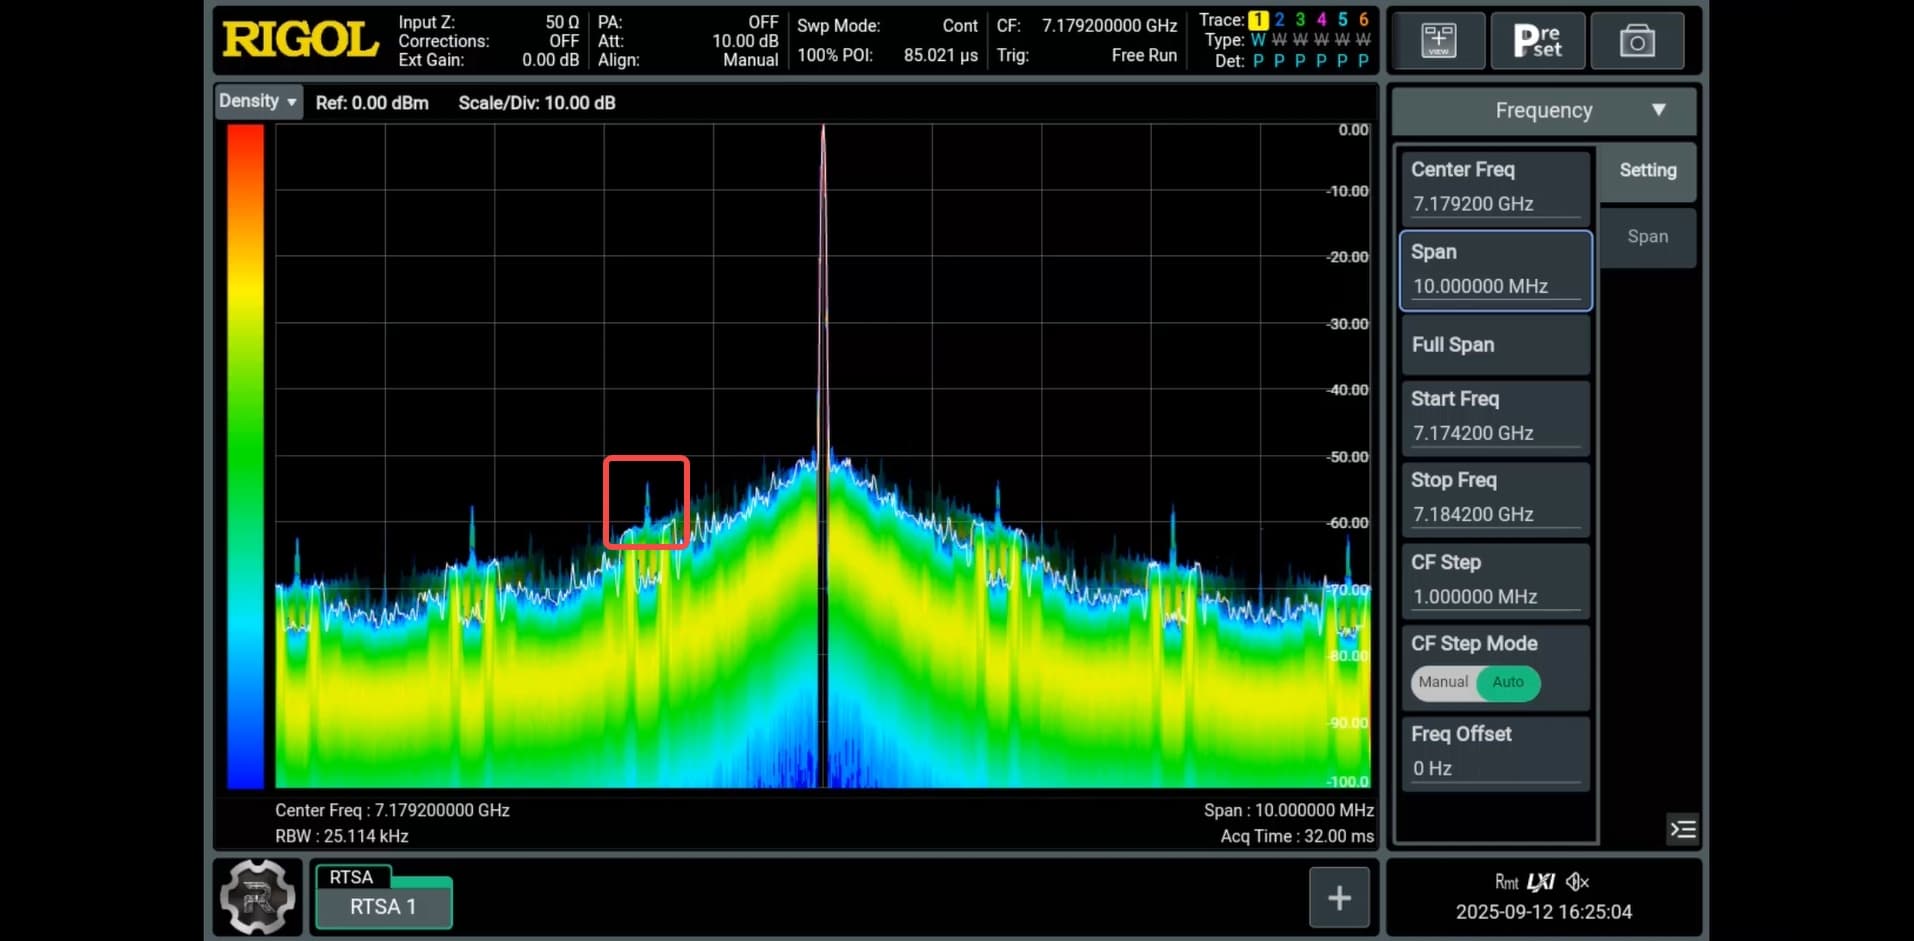Set CF Step Mode to Auto
1914x941 pixels.
[1508, 682]
